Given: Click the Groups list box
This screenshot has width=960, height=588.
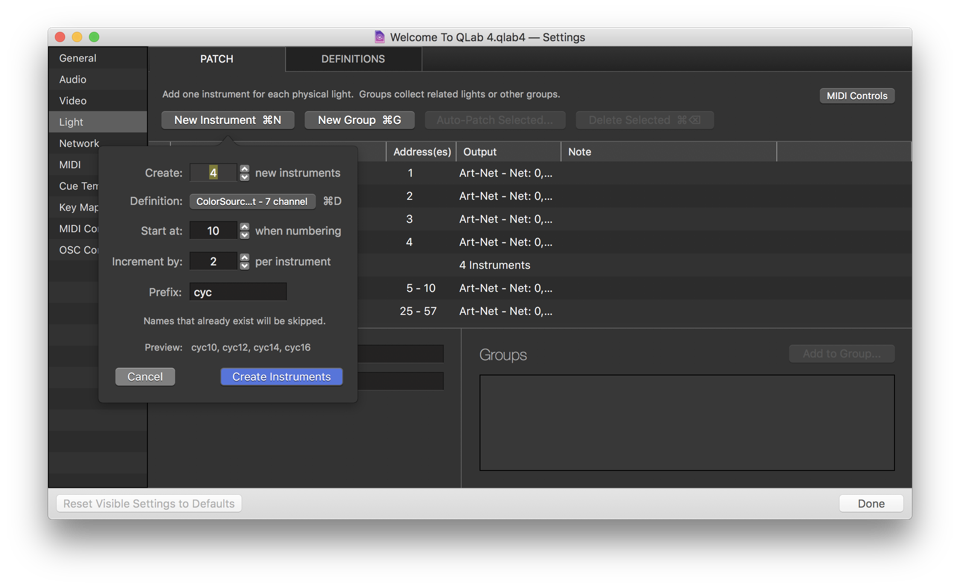Looking at the screenshot, I should (x=686, y=422).
